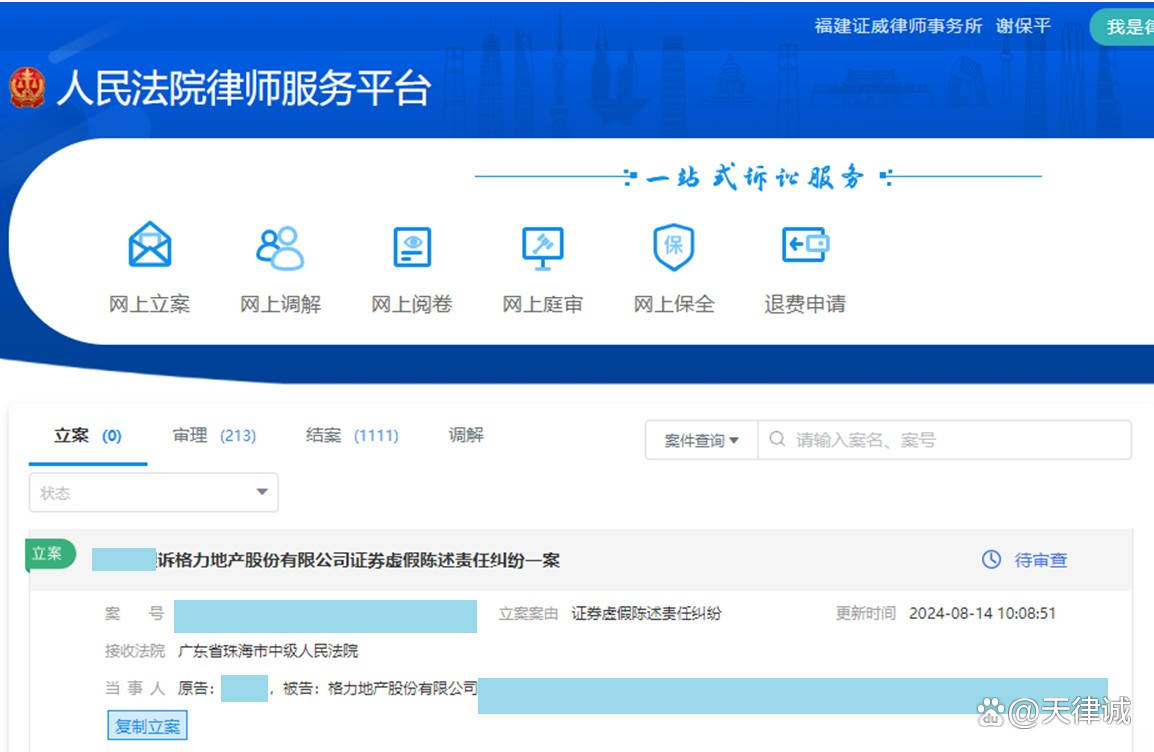Viewport: 1154px width, 752px height.
Task: Expand the 案件查询 query dropdown
Action: 700,439
